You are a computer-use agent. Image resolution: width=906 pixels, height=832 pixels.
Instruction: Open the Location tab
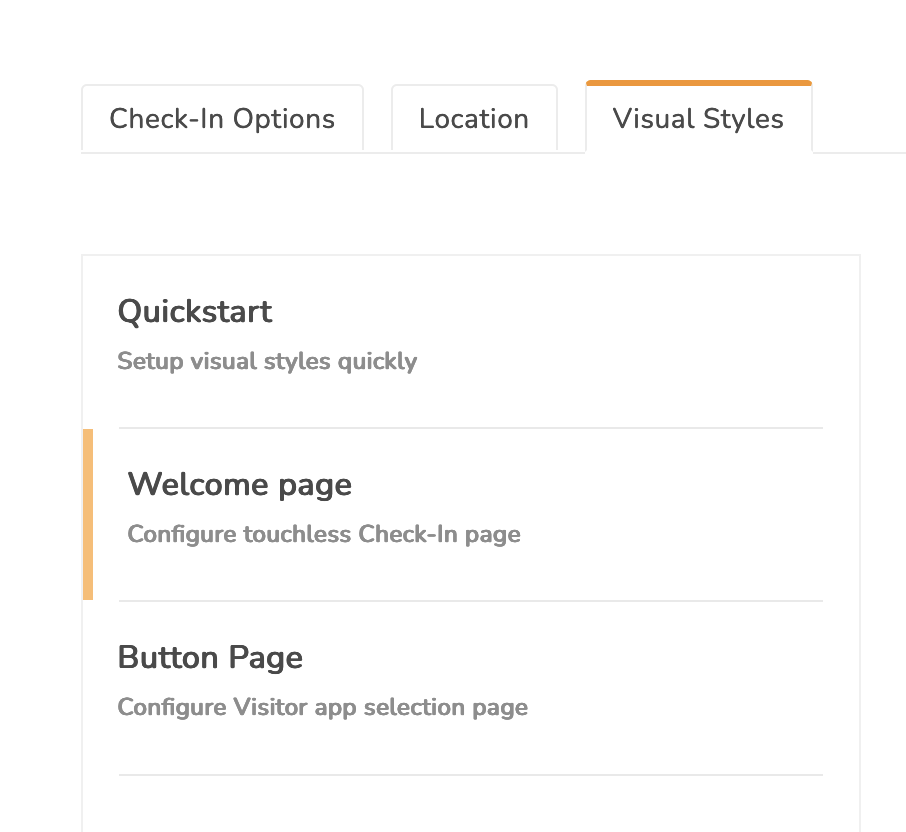tap(474, 118)
